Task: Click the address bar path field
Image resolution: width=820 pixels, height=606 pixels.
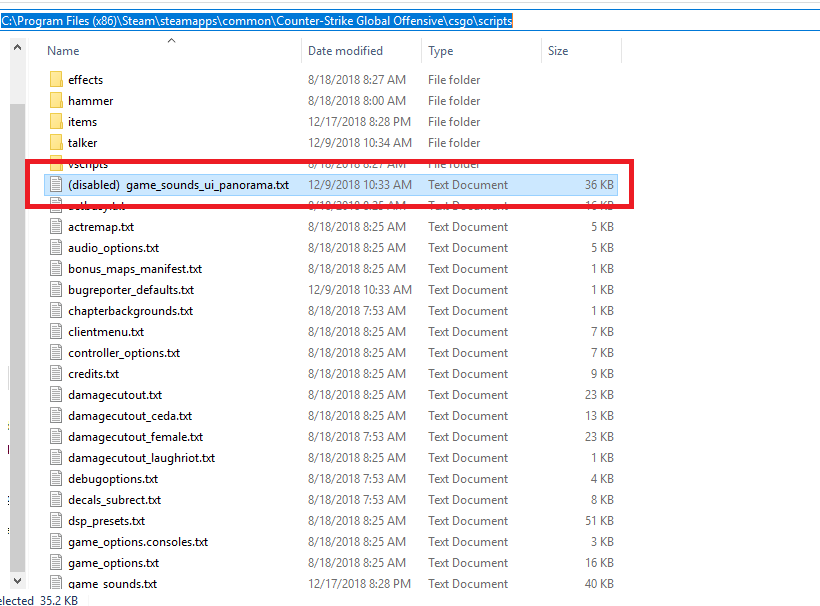Action: [410, 21]
